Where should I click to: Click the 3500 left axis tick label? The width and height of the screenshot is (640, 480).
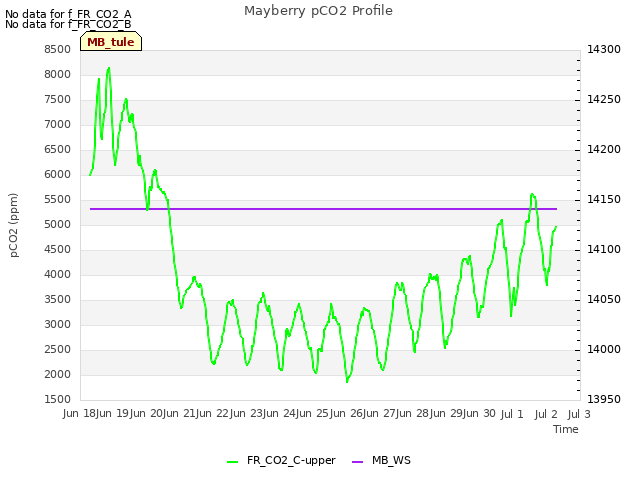click(58, 300)
